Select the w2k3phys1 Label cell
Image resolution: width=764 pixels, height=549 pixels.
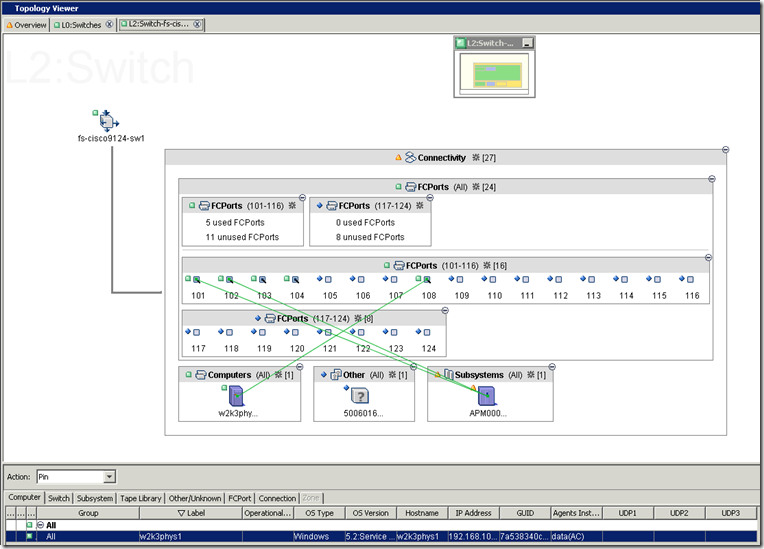click(x=191, y=536)
